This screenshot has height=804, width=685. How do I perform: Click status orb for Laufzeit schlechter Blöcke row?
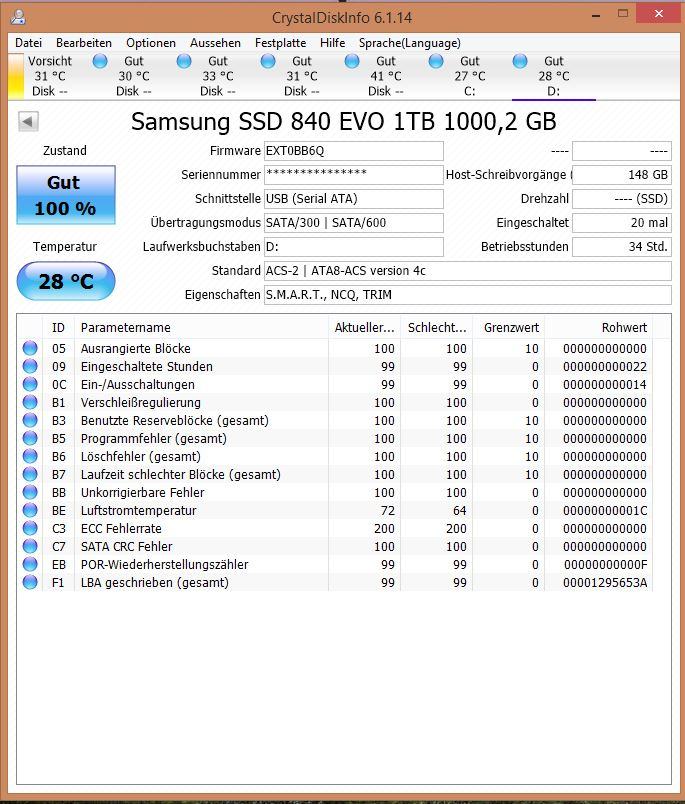point(30,474)
